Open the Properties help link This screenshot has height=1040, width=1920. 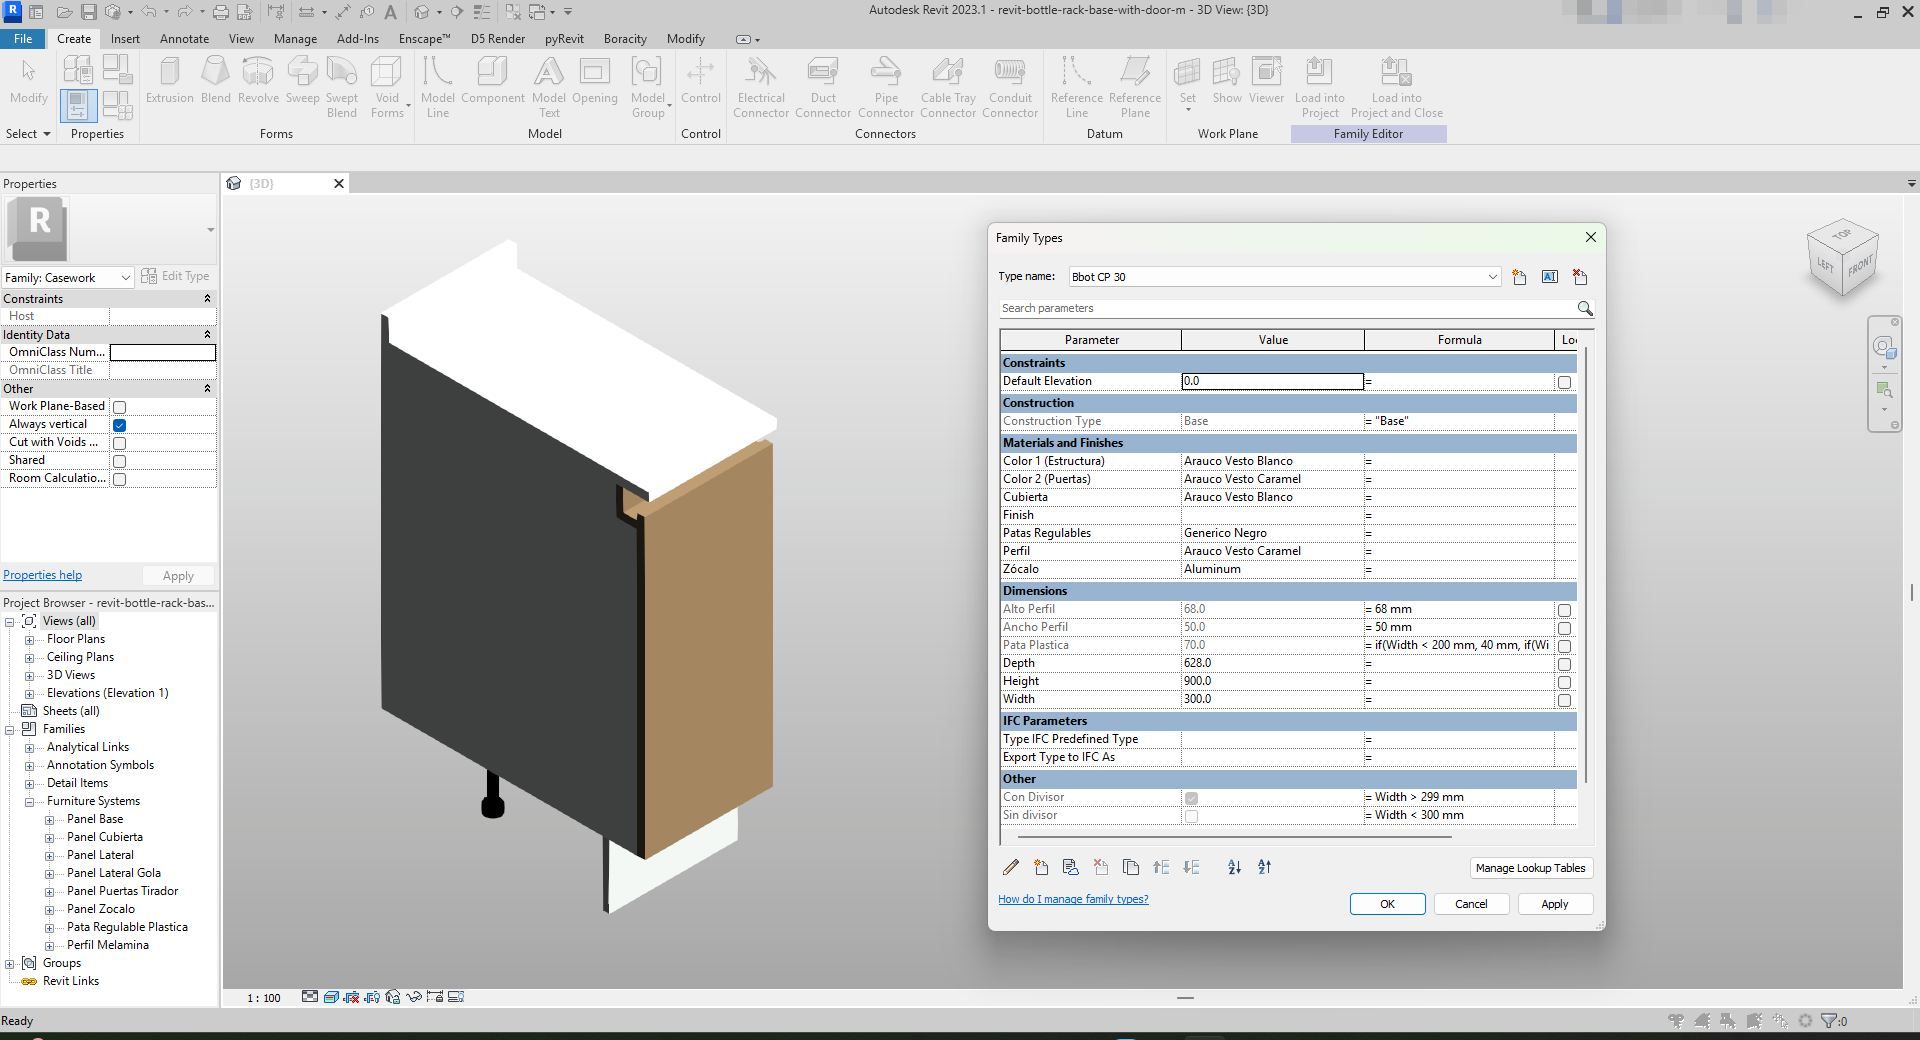42,575
